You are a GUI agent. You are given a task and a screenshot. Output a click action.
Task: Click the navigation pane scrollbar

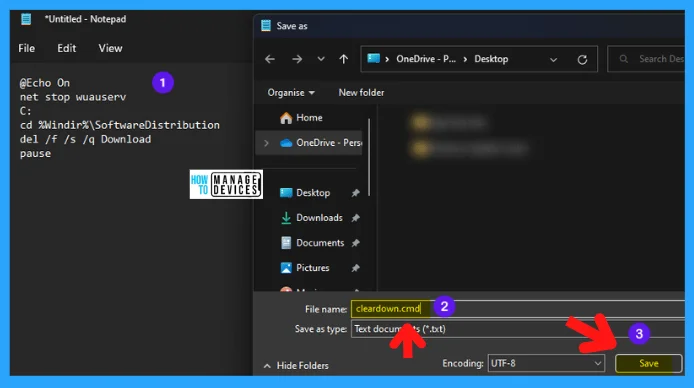coord(369,157)
